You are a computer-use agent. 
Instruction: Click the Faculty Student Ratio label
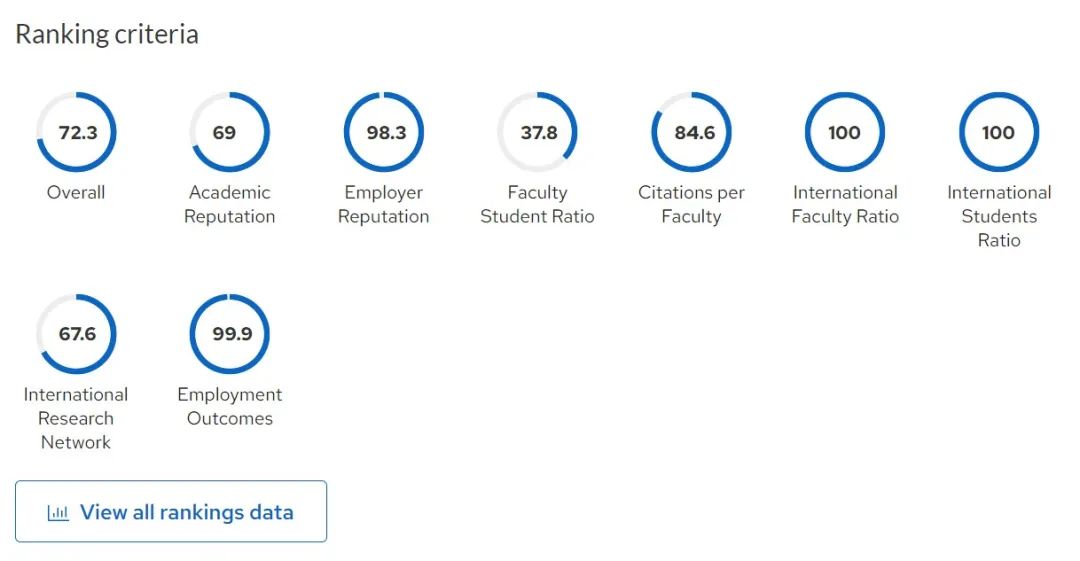tap(538, 204)
